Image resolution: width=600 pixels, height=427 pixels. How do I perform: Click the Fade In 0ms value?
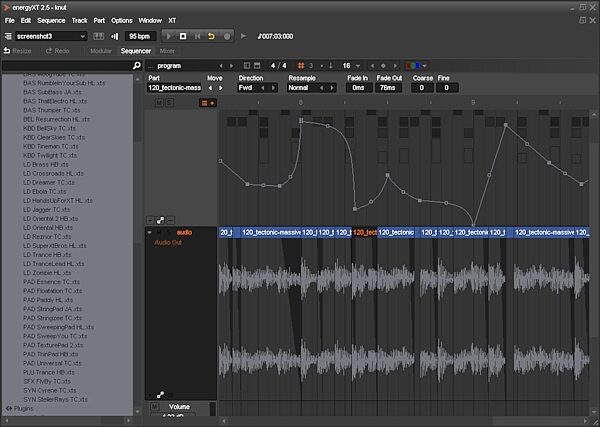coord(359,88)
